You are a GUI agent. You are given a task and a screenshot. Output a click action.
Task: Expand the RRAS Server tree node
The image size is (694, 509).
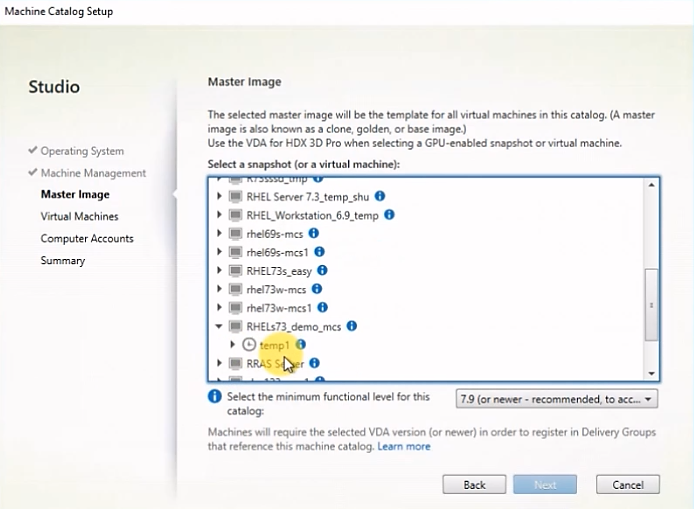click(x=220, y=363)
